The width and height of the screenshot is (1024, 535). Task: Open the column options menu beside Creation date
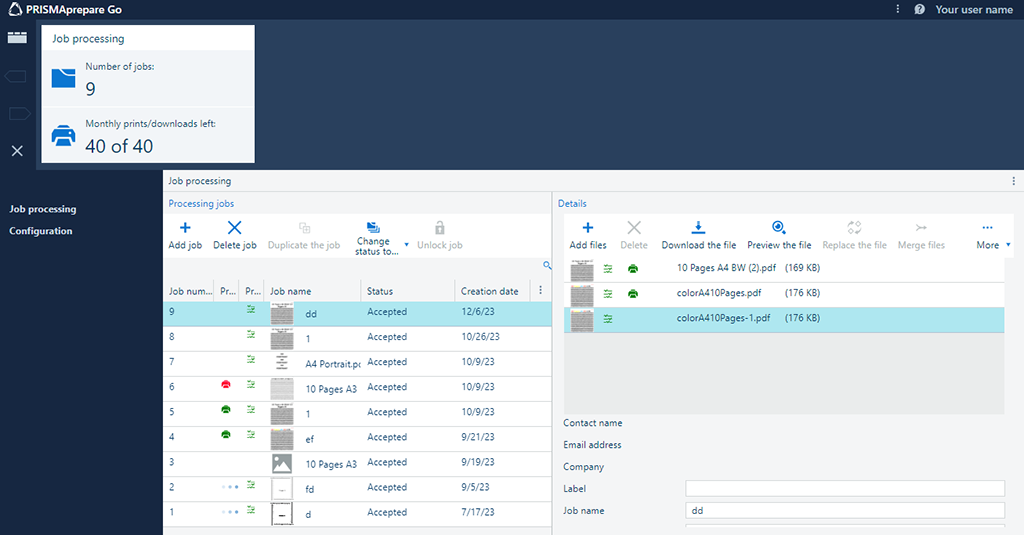pos(540,291)
